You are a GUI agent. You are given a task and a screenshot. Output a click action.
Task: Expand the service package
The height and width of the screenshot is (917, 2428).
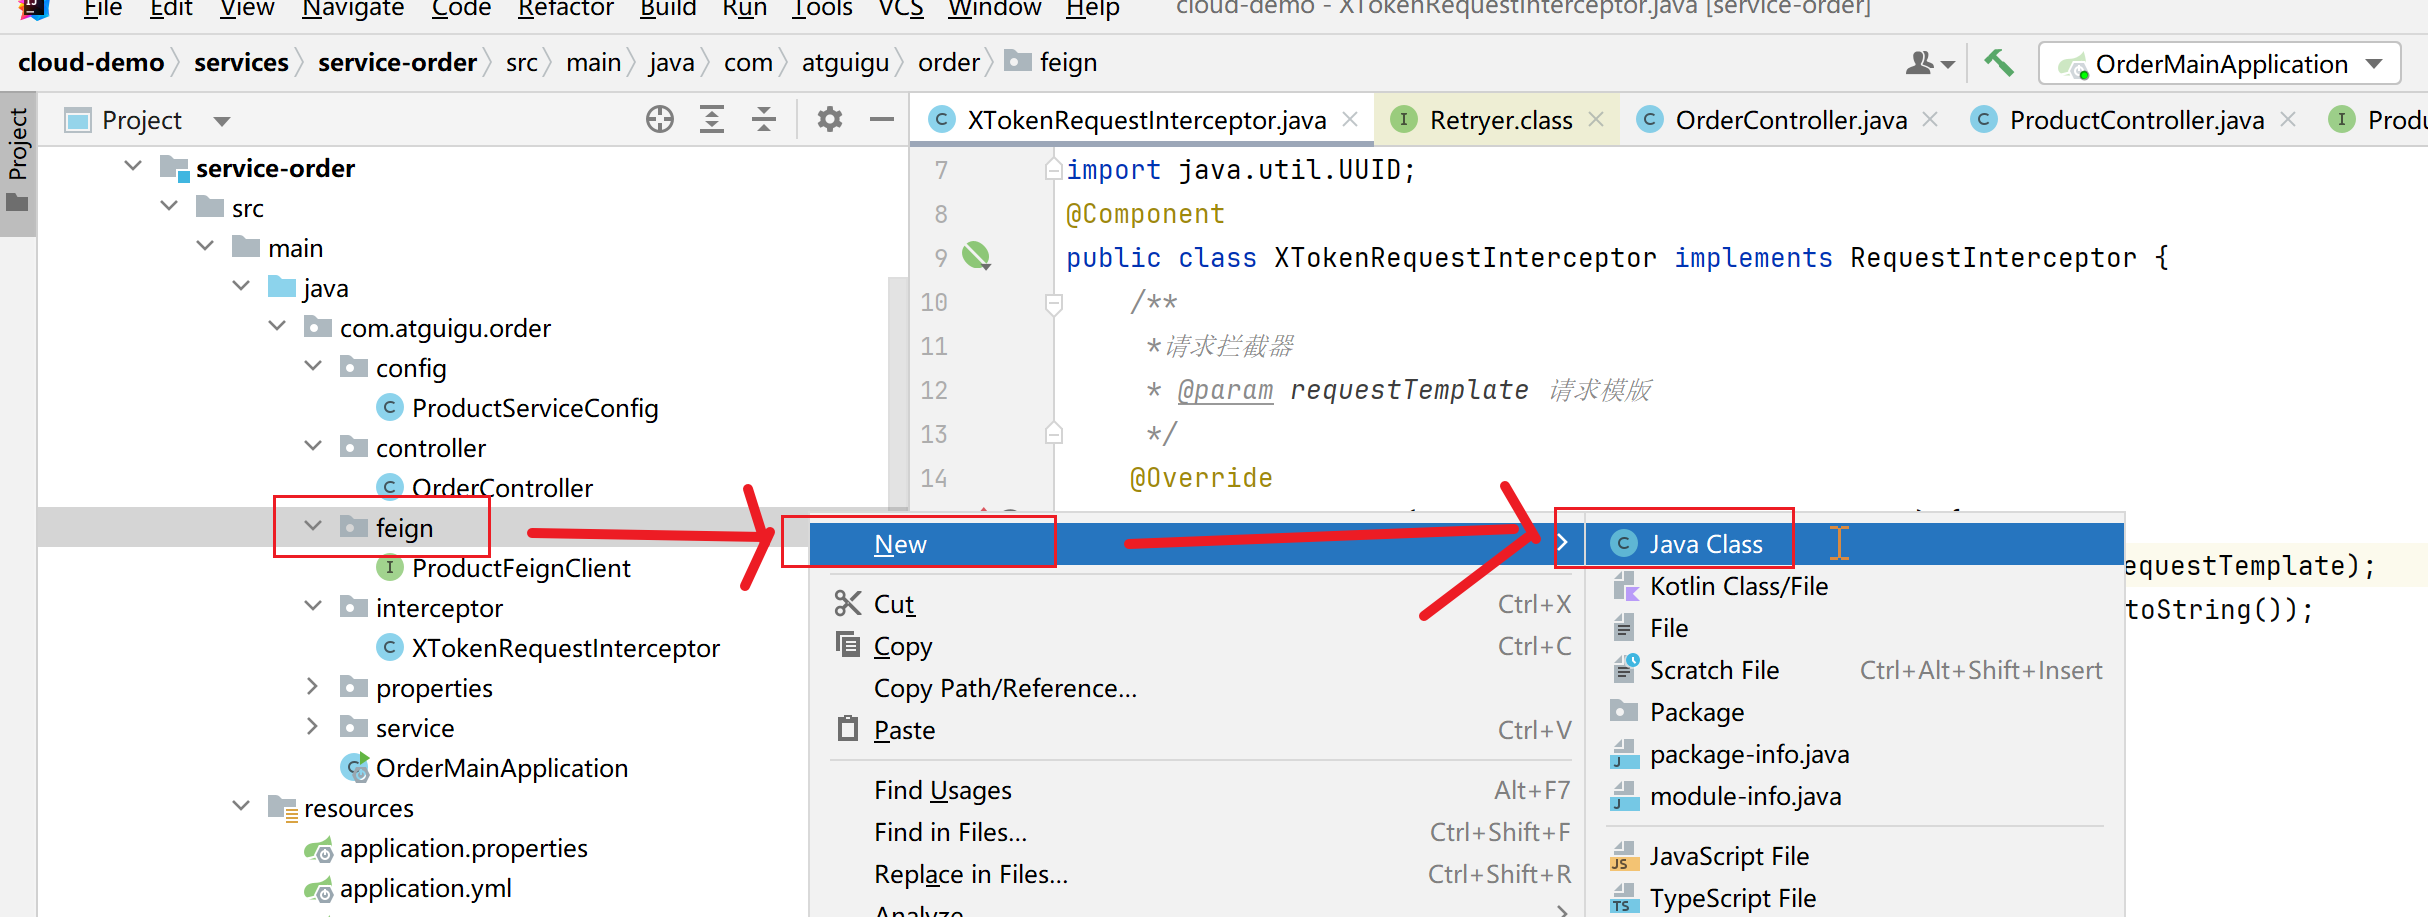pos(313,726)
